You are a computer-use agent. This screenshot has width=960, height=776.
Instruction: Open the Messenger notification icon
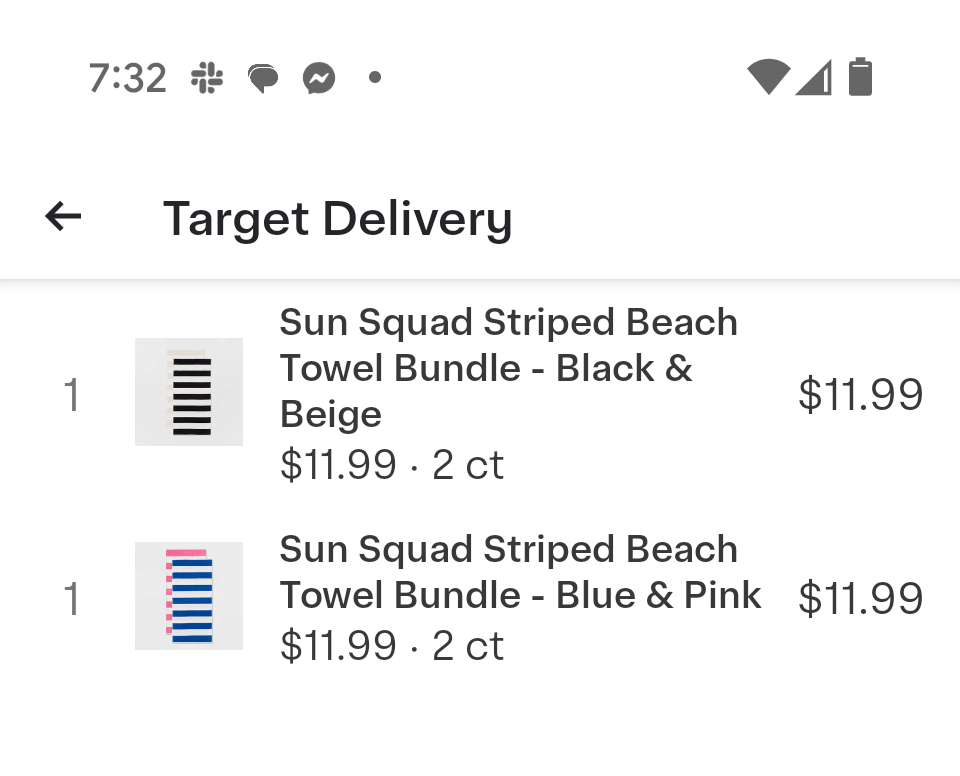(319, 78)
